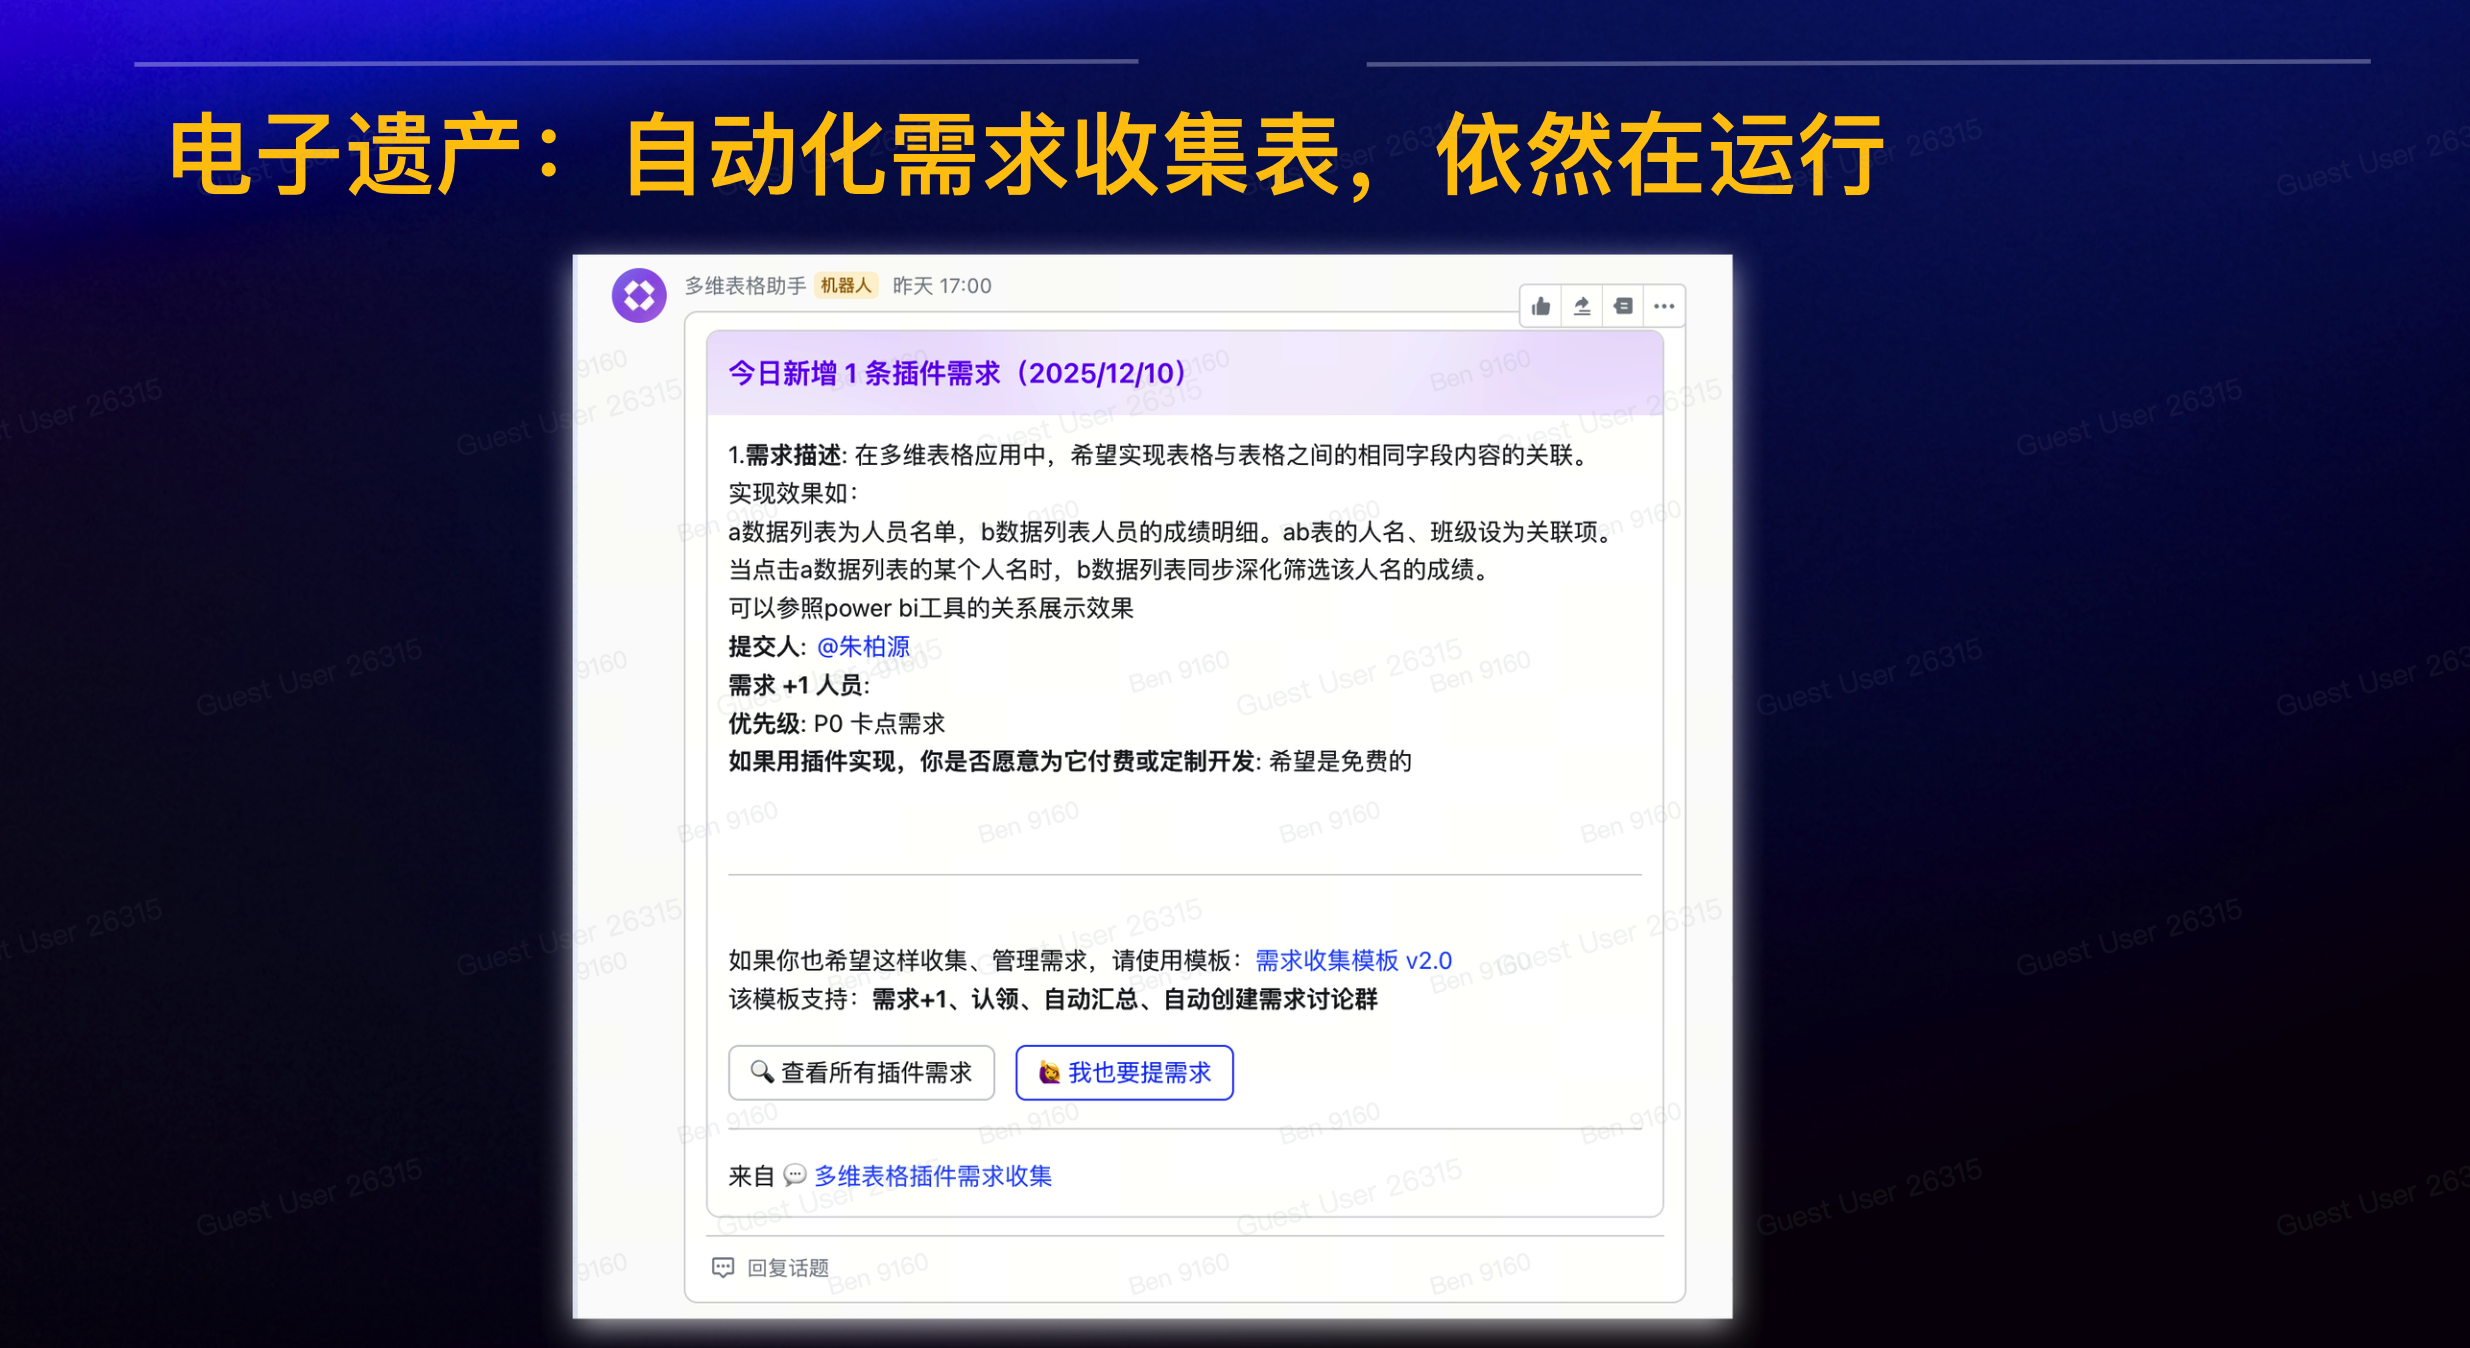
Task: Click the 优先级: P0 卡点需求 line
Action: (837, 723)
